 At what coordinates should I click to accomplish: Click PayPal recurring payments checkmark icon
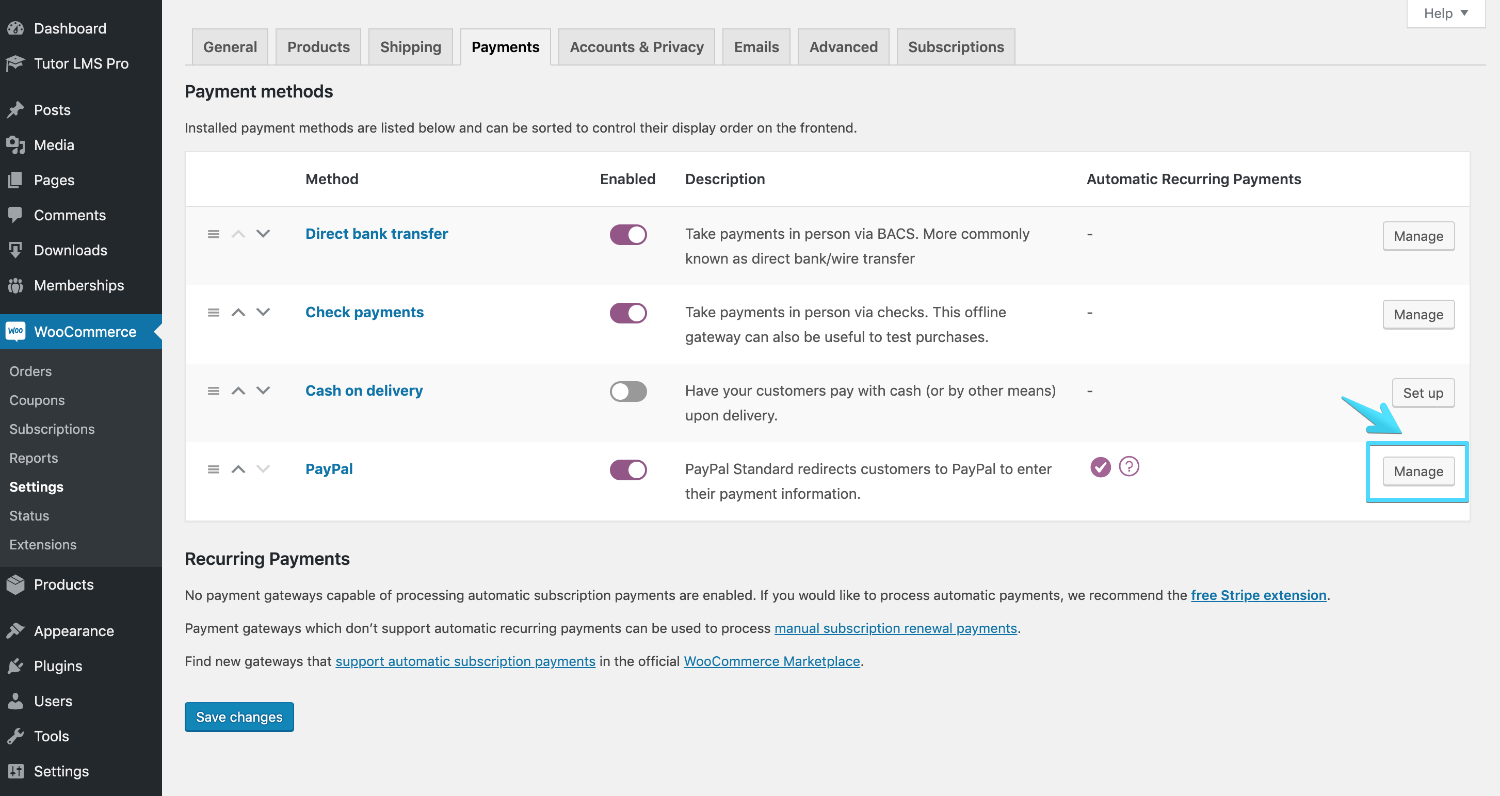(x=1101, y=467)
